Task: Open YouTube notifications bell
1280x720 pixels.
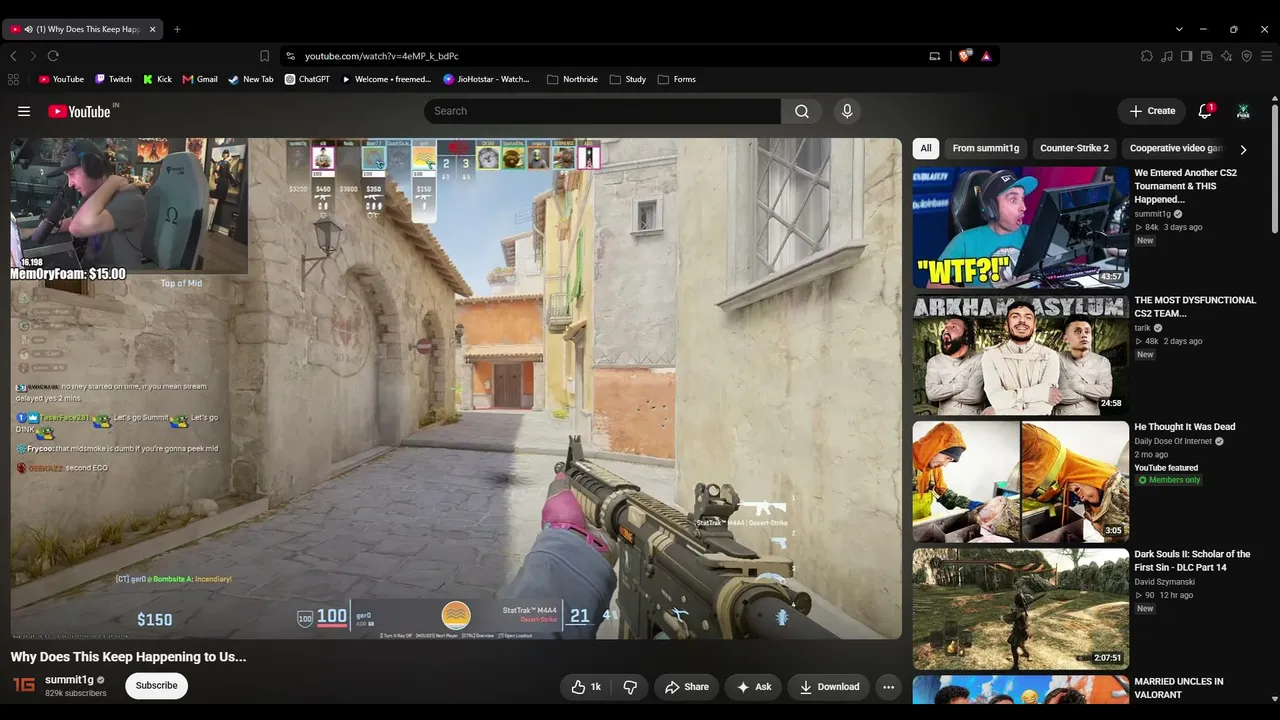Action: pos(1205,111)
